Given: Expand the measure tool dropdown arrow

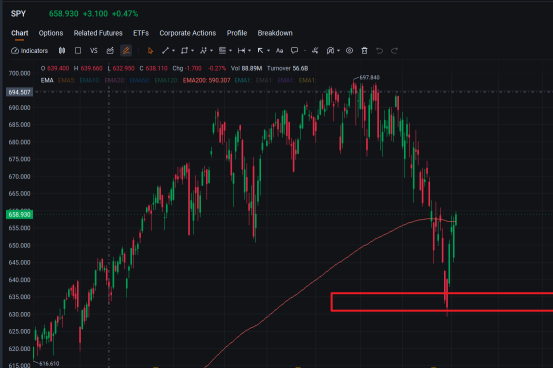Looking at the screenshot, I should 249,51.
